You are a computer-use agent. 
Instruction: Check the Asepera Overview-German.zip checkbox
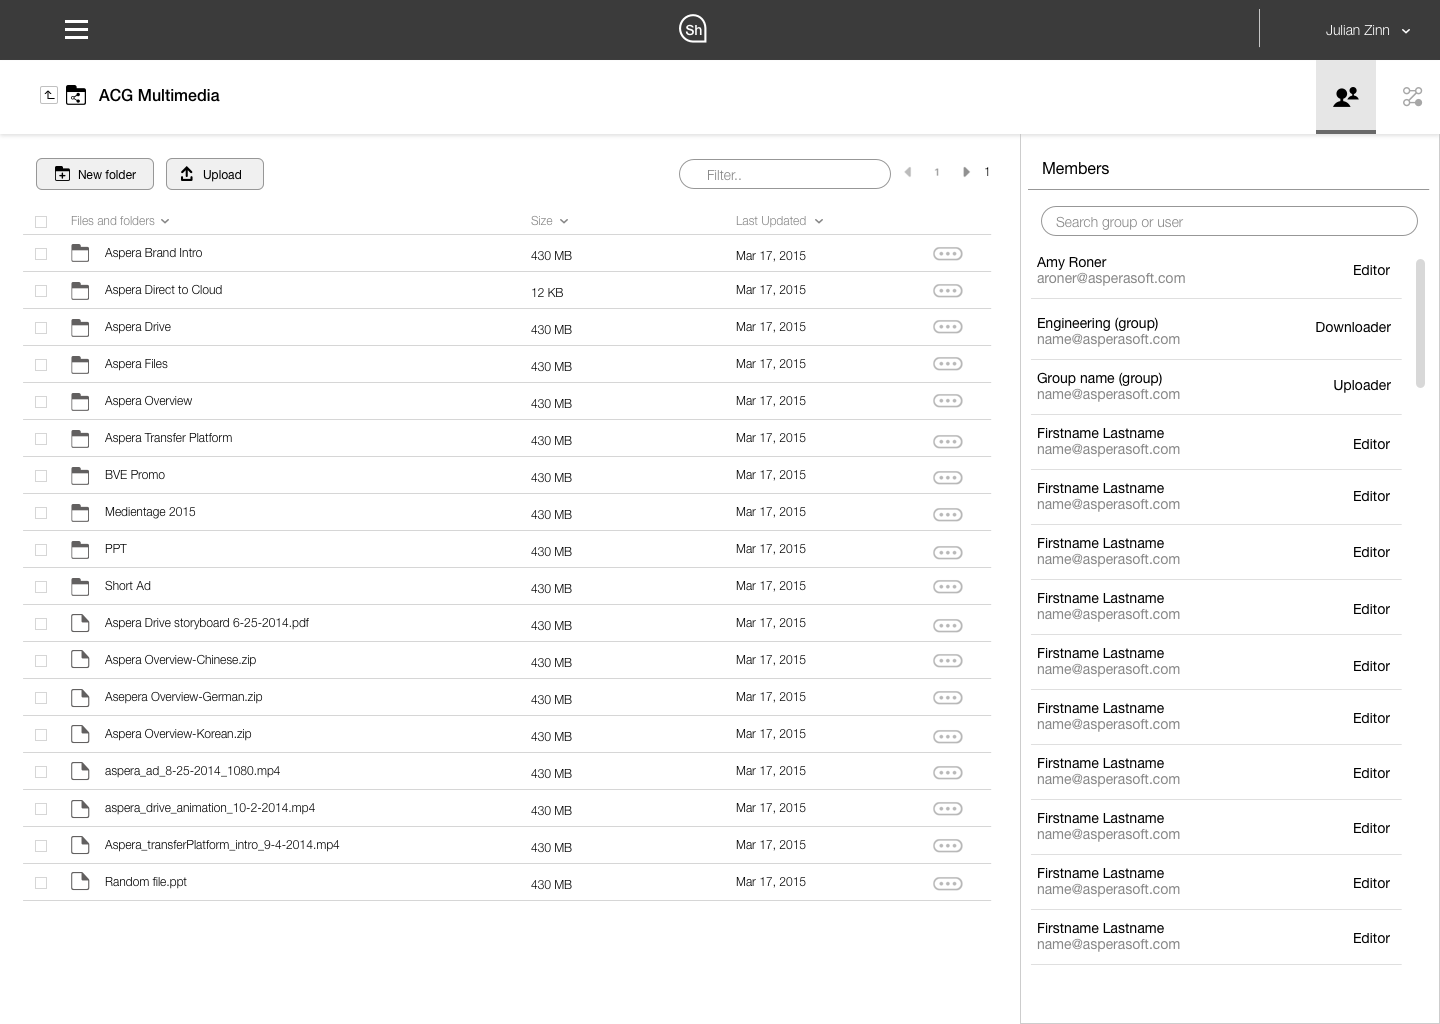[x=41, y=698]
